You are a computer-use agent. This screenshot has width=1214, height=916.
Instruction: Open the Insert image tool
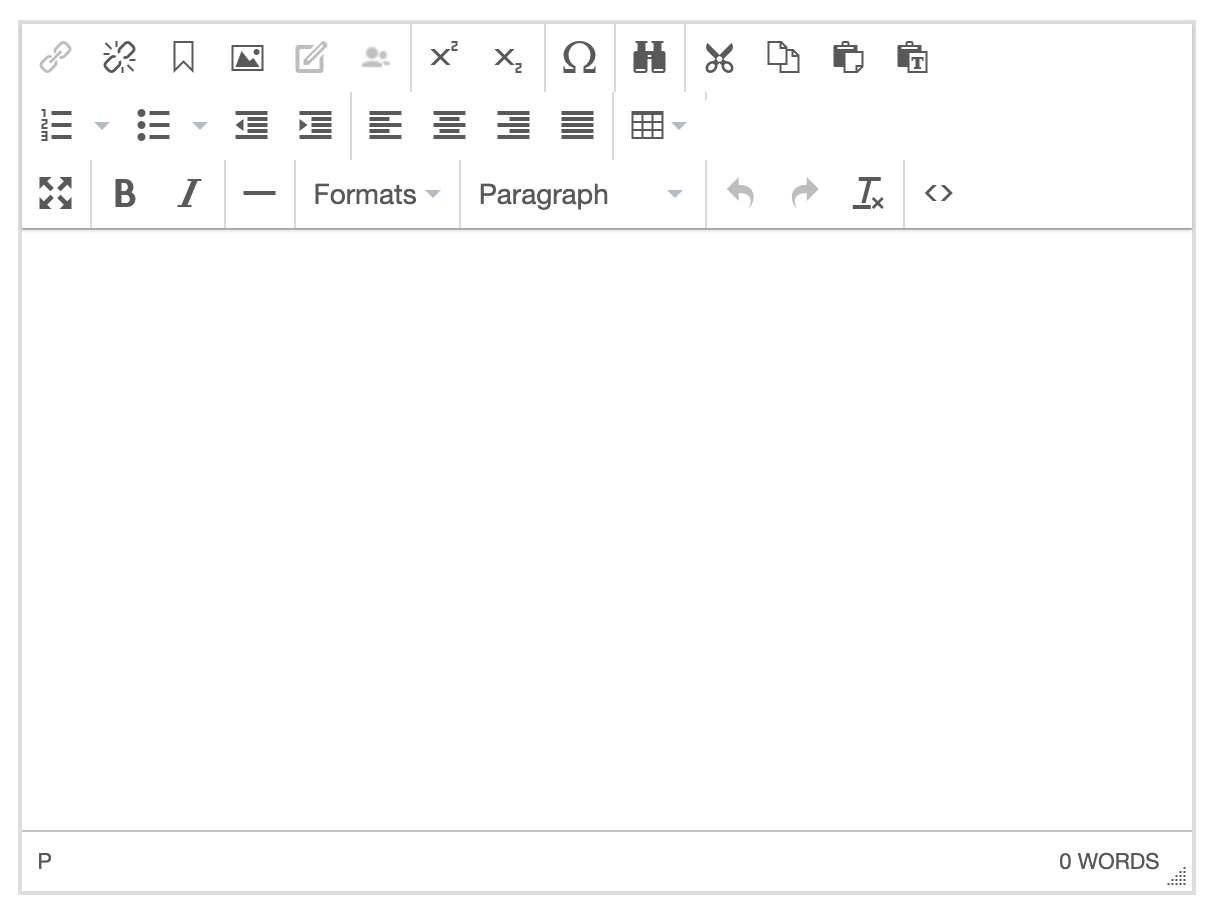coord(247,58)
